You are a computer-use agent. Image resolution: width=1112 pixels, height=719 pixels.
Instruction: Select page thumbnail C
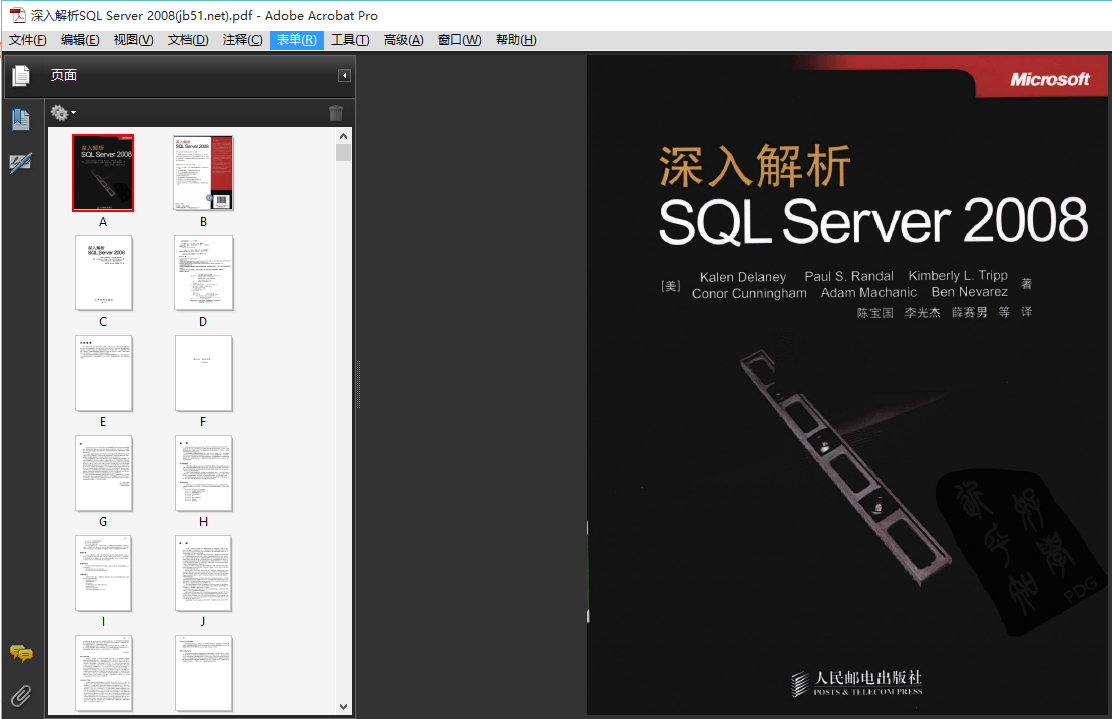pyautogui.click(x=104, y=273)
